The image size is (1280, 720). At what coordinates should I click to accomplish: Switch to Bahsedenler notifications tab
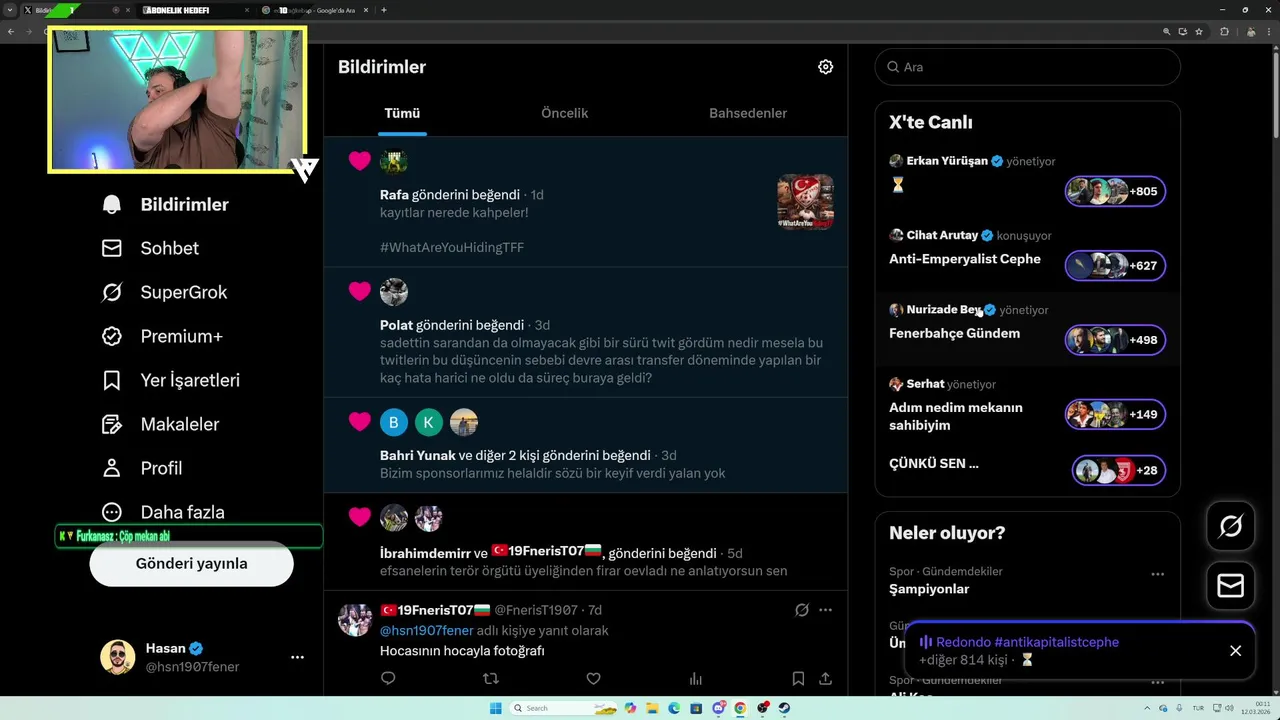(748, 113)
